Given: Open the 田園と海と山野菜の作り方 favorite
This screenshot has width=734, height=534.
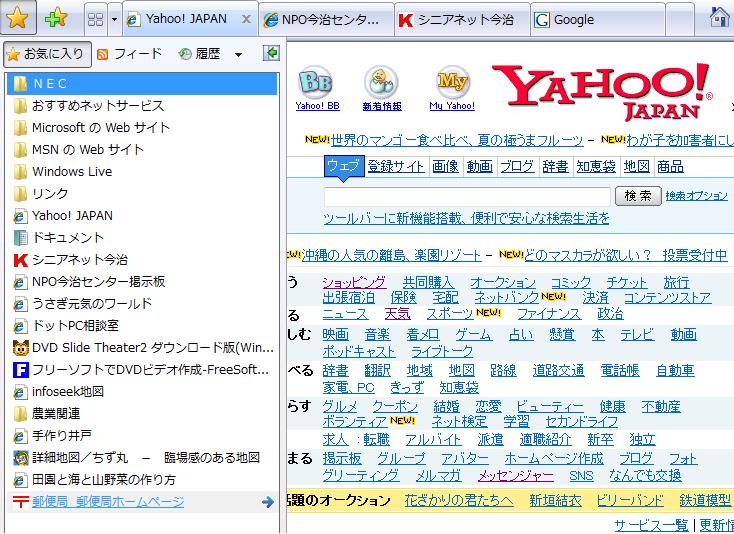Looking at the screenshot, I should click(142, 480).
